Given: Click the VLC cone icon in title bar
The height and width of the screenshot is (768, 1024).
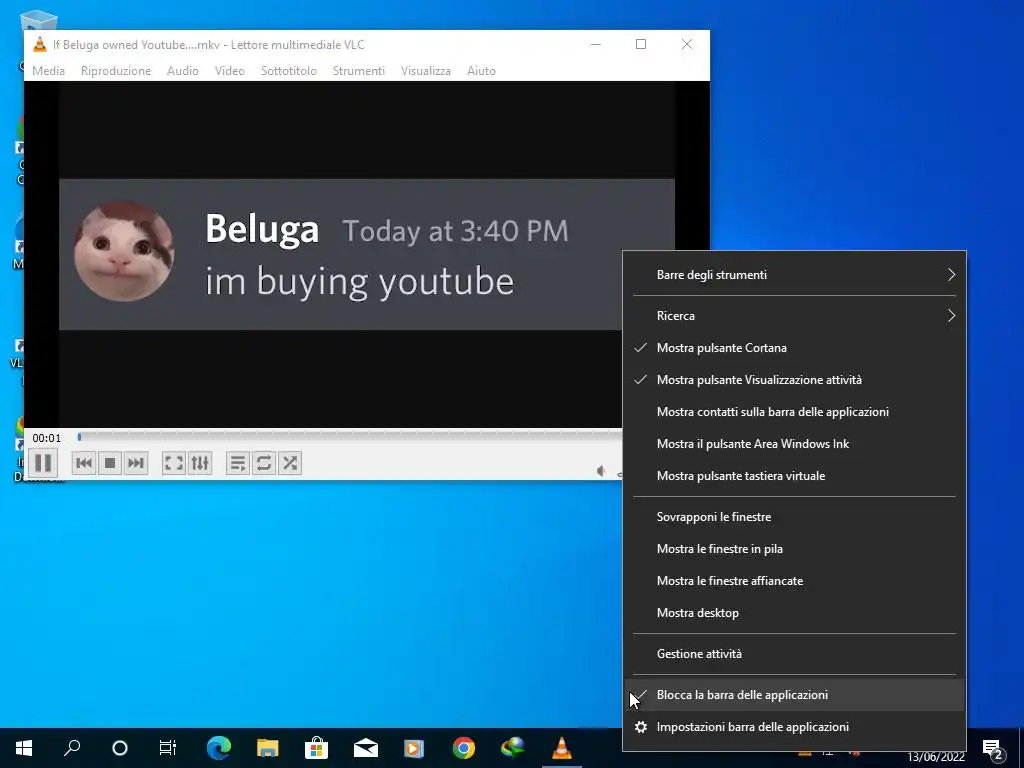Looking at the screenshot, I should pos(39,44).
